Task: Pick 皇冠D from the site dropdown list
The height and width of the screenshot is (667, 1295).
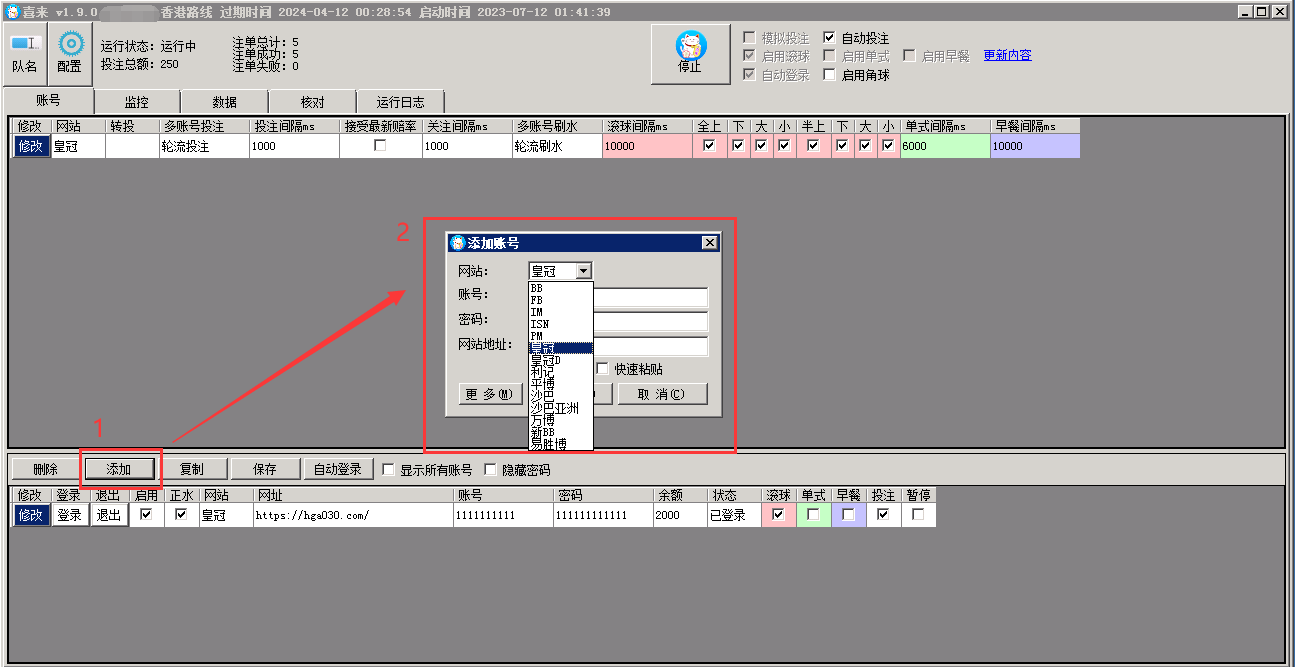Action: point(561,360)
